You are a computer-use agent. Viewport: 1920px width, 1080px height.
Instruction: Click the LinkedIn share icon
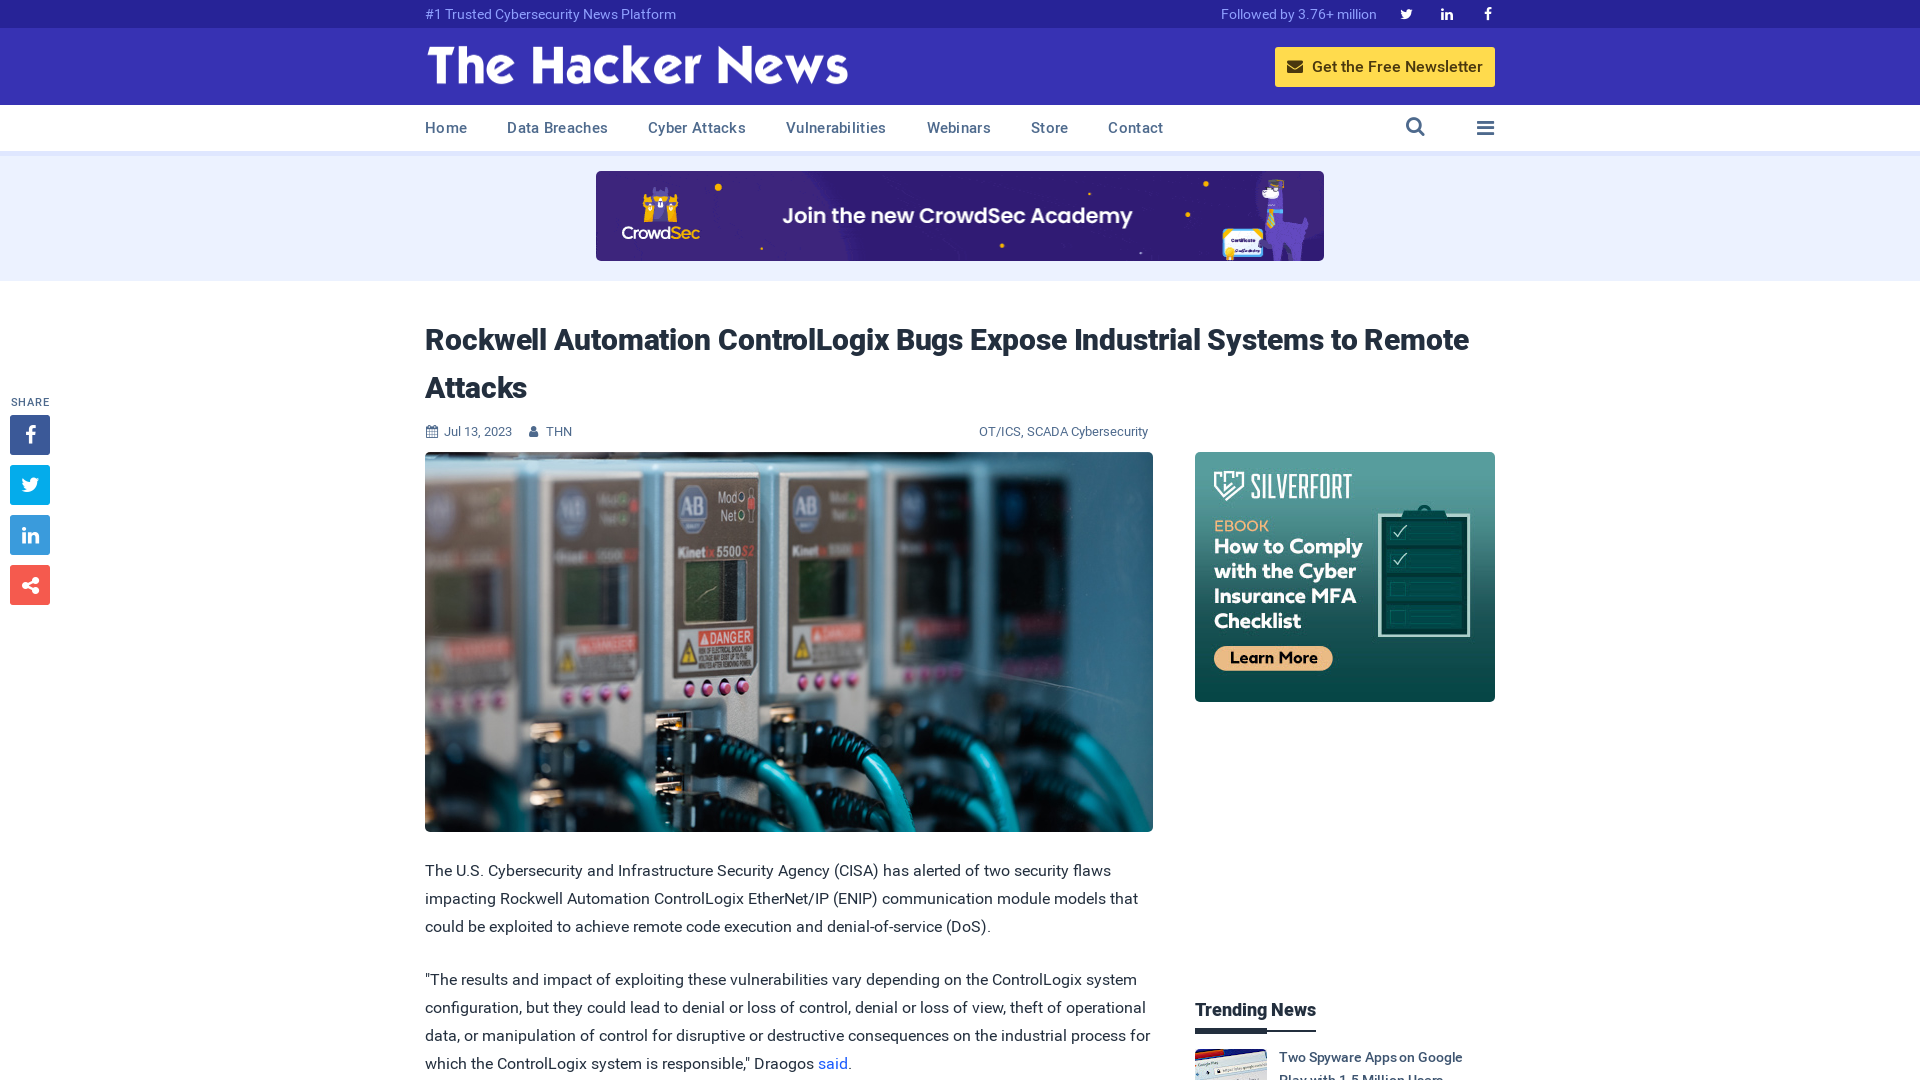(29, 534)
